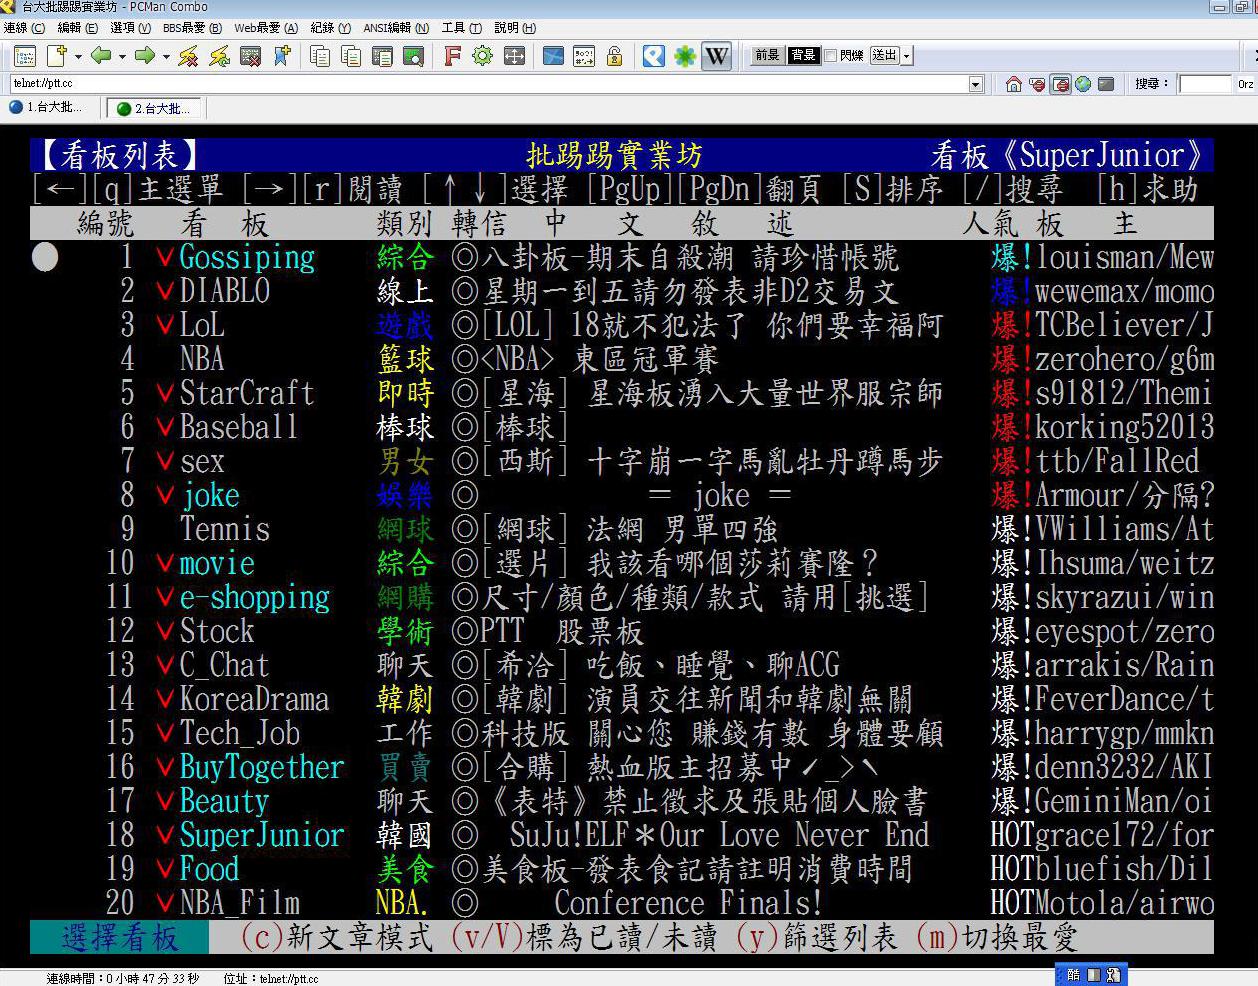Viewport: 1258px width, 986px height.
Task: Click the green forward arrow icon
Action: click(145, 56)
